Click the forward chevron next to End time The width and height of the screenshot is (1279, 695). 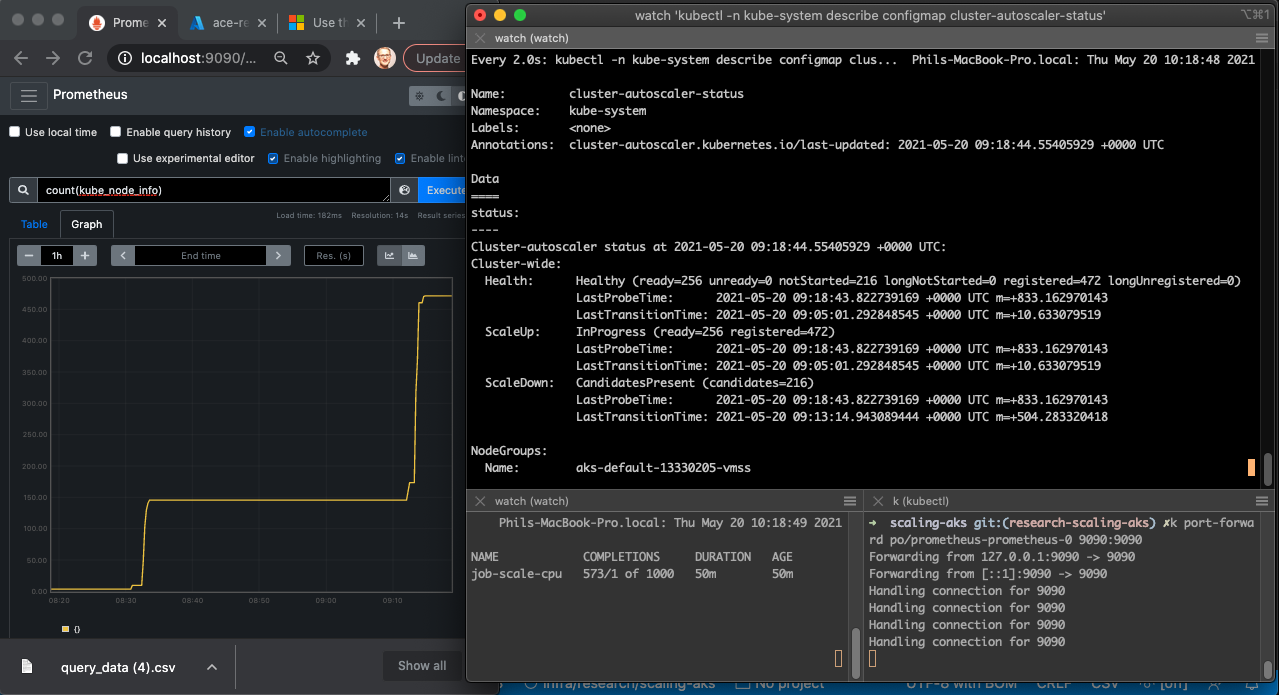pyautogui.click(x=277, y=255)
